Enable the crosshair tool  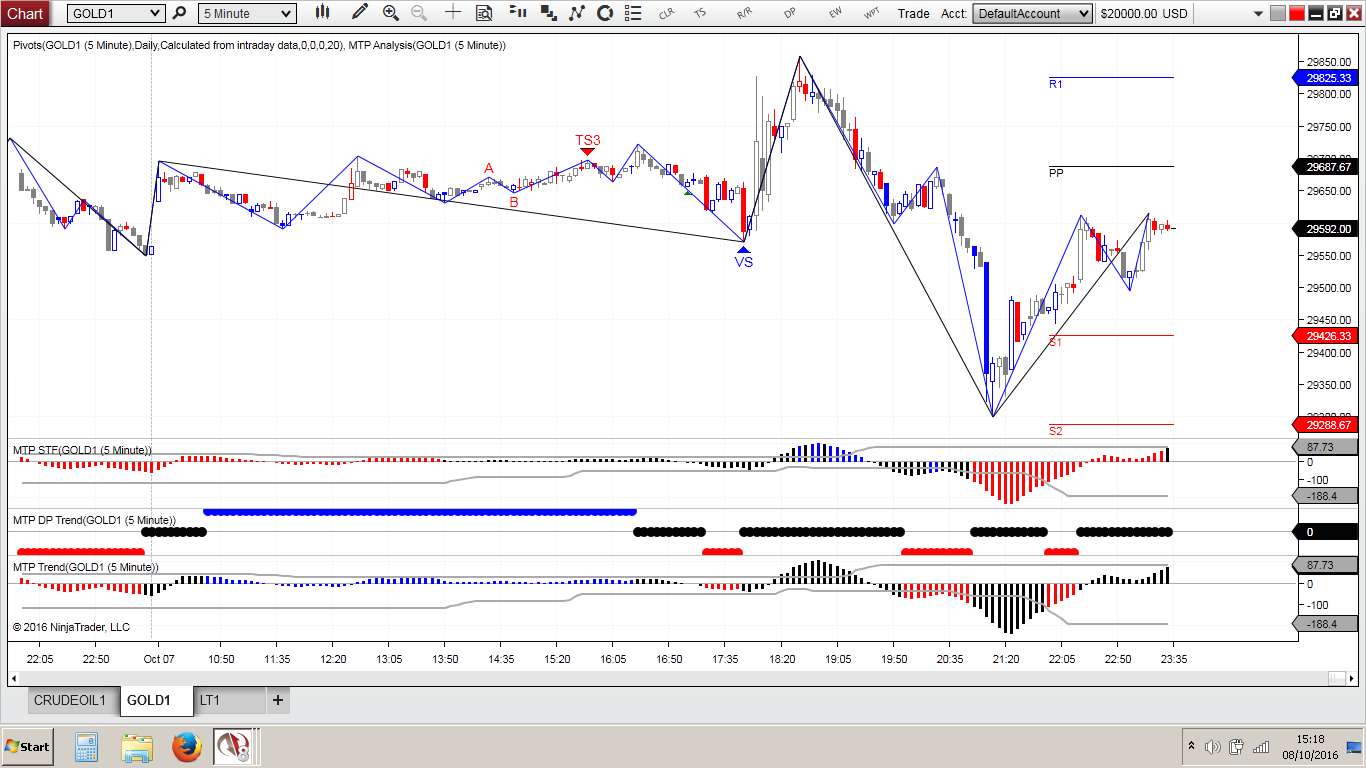point(452,12)
